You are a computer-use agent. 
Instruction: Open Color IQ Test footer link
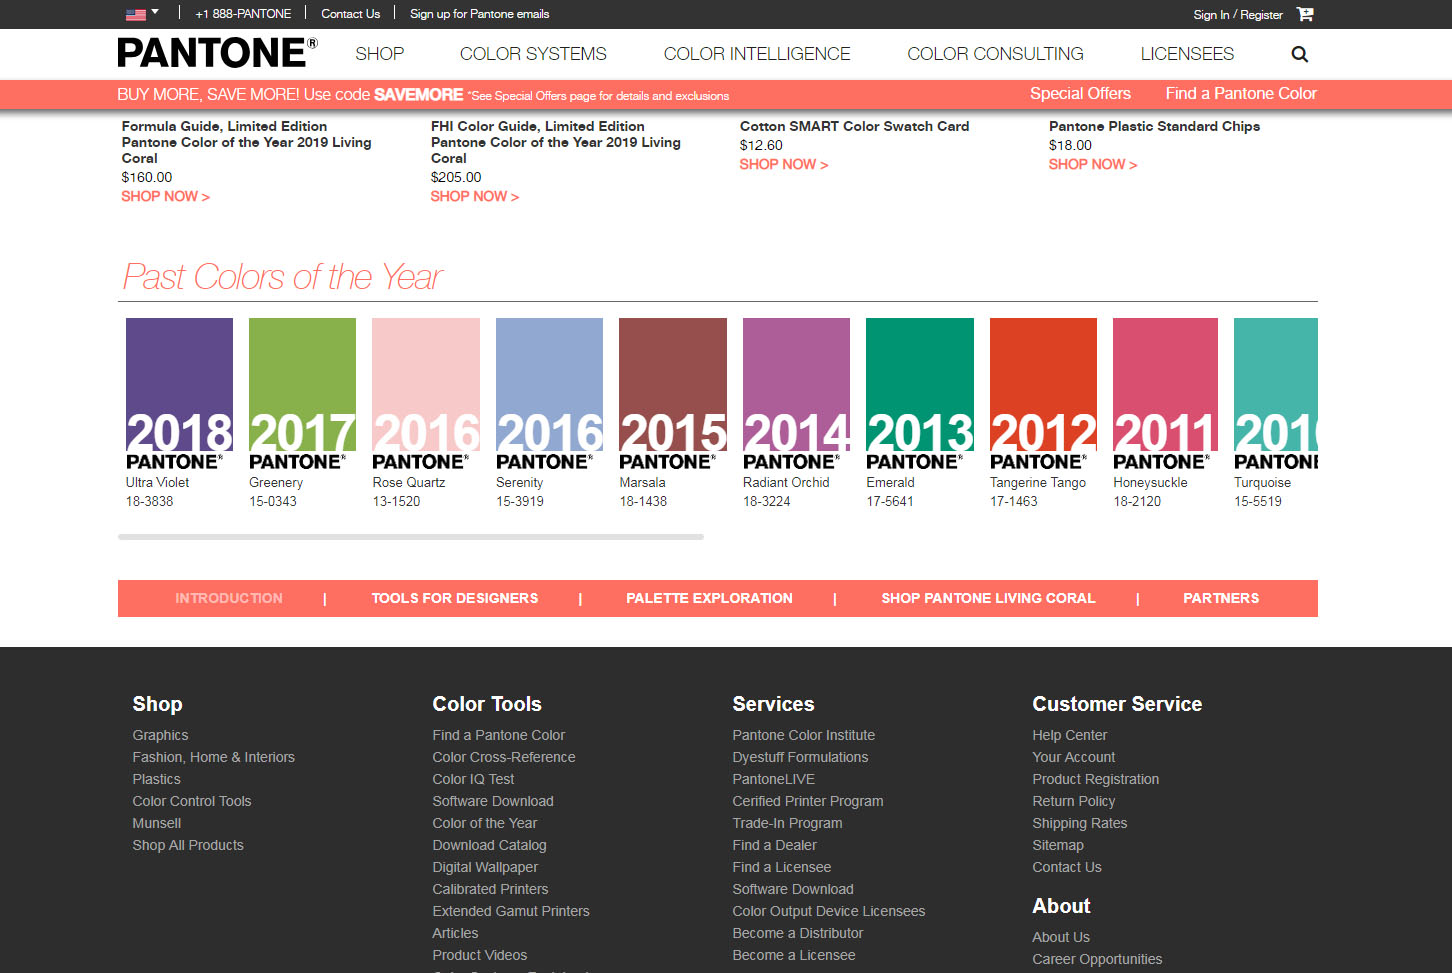(473, 779)
